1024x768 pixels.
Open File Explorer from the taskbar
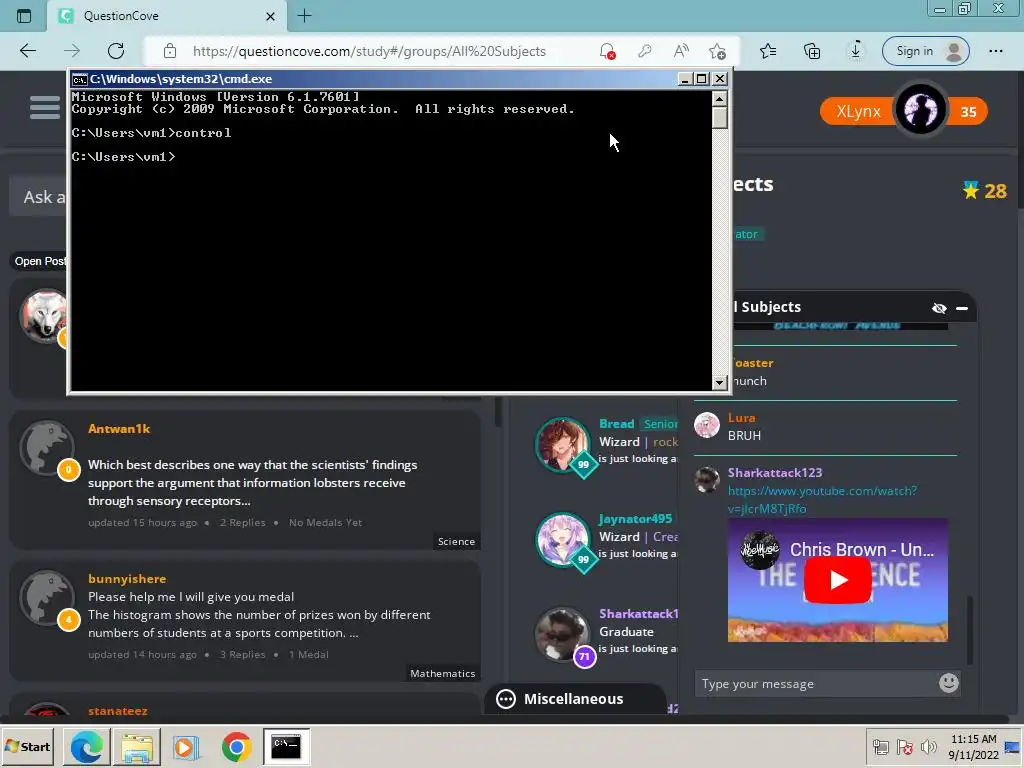click(x=137, y=746)
